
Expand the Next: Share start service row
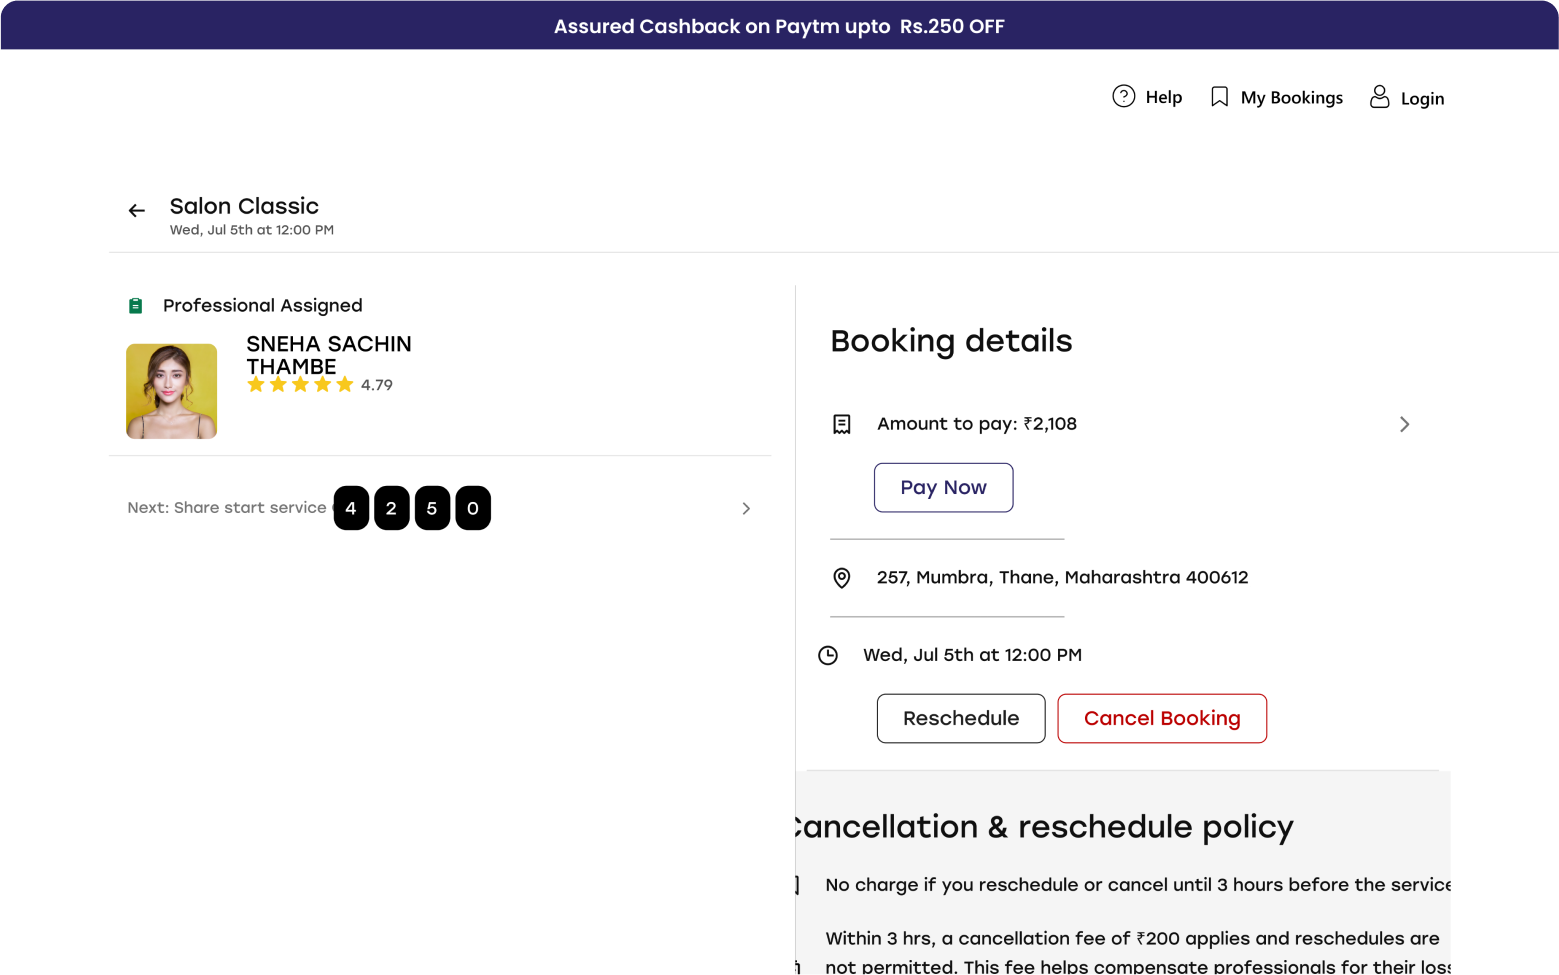pyautogui.click(x=746, y=508)
